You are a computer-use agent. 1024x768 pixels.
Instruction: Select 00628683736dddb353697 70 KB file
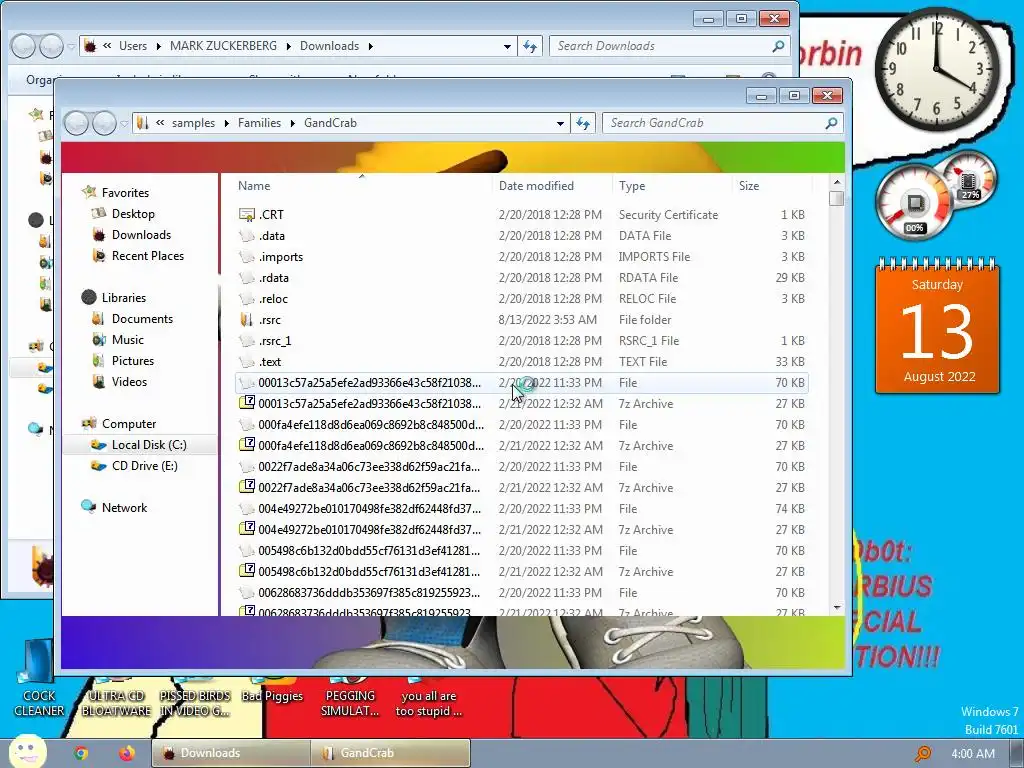[522, 592]
